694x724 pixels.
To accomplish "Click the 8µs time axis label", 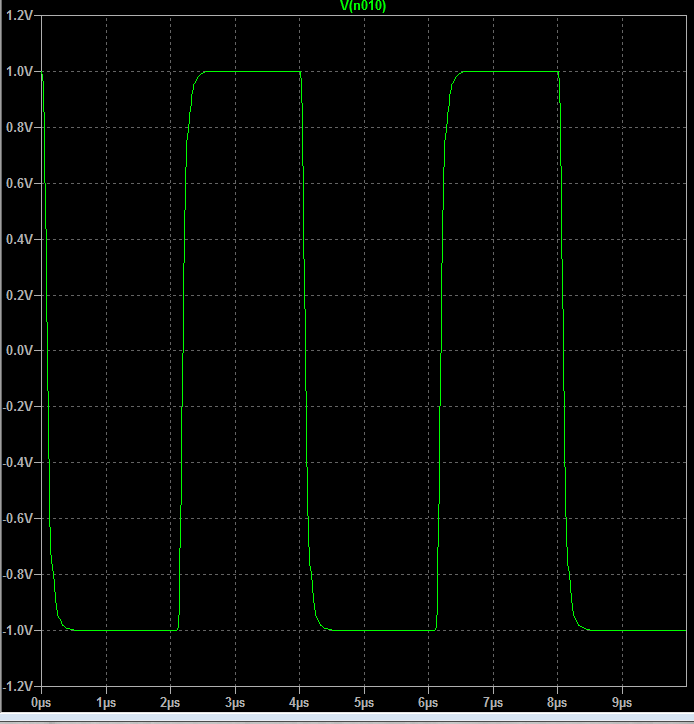I will [x=557, y=703].
